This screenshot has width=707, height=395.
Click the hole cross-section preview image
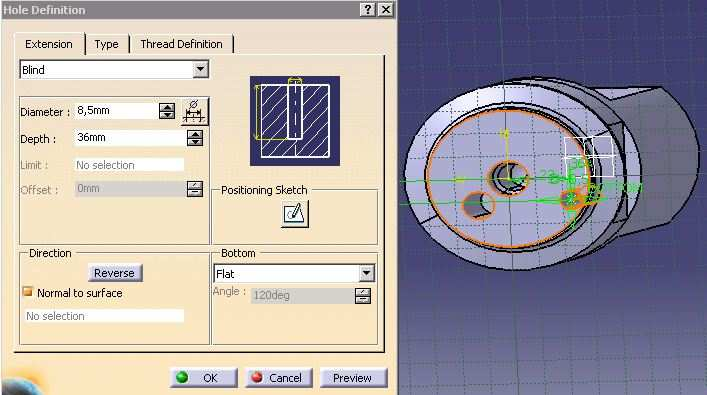click(x=295, y=121)
